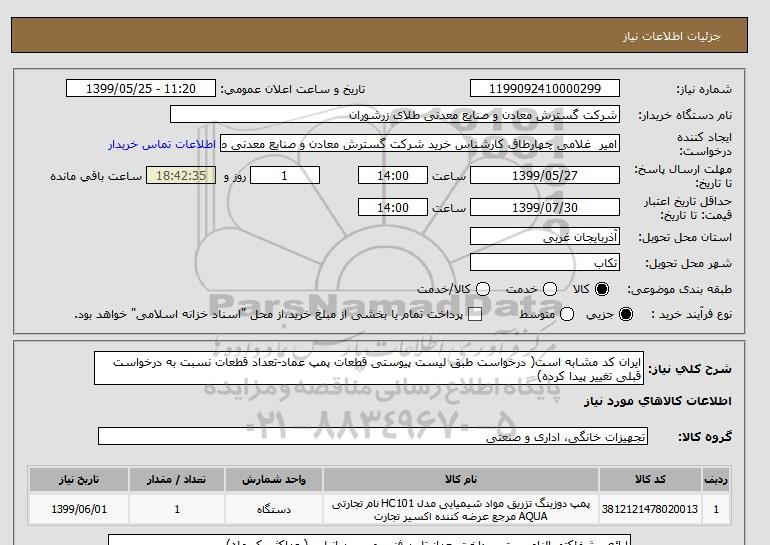This screenshot has height=545, width=770.
Task: Click the شرح کلی نیاز label
Action: pos(690,369)
